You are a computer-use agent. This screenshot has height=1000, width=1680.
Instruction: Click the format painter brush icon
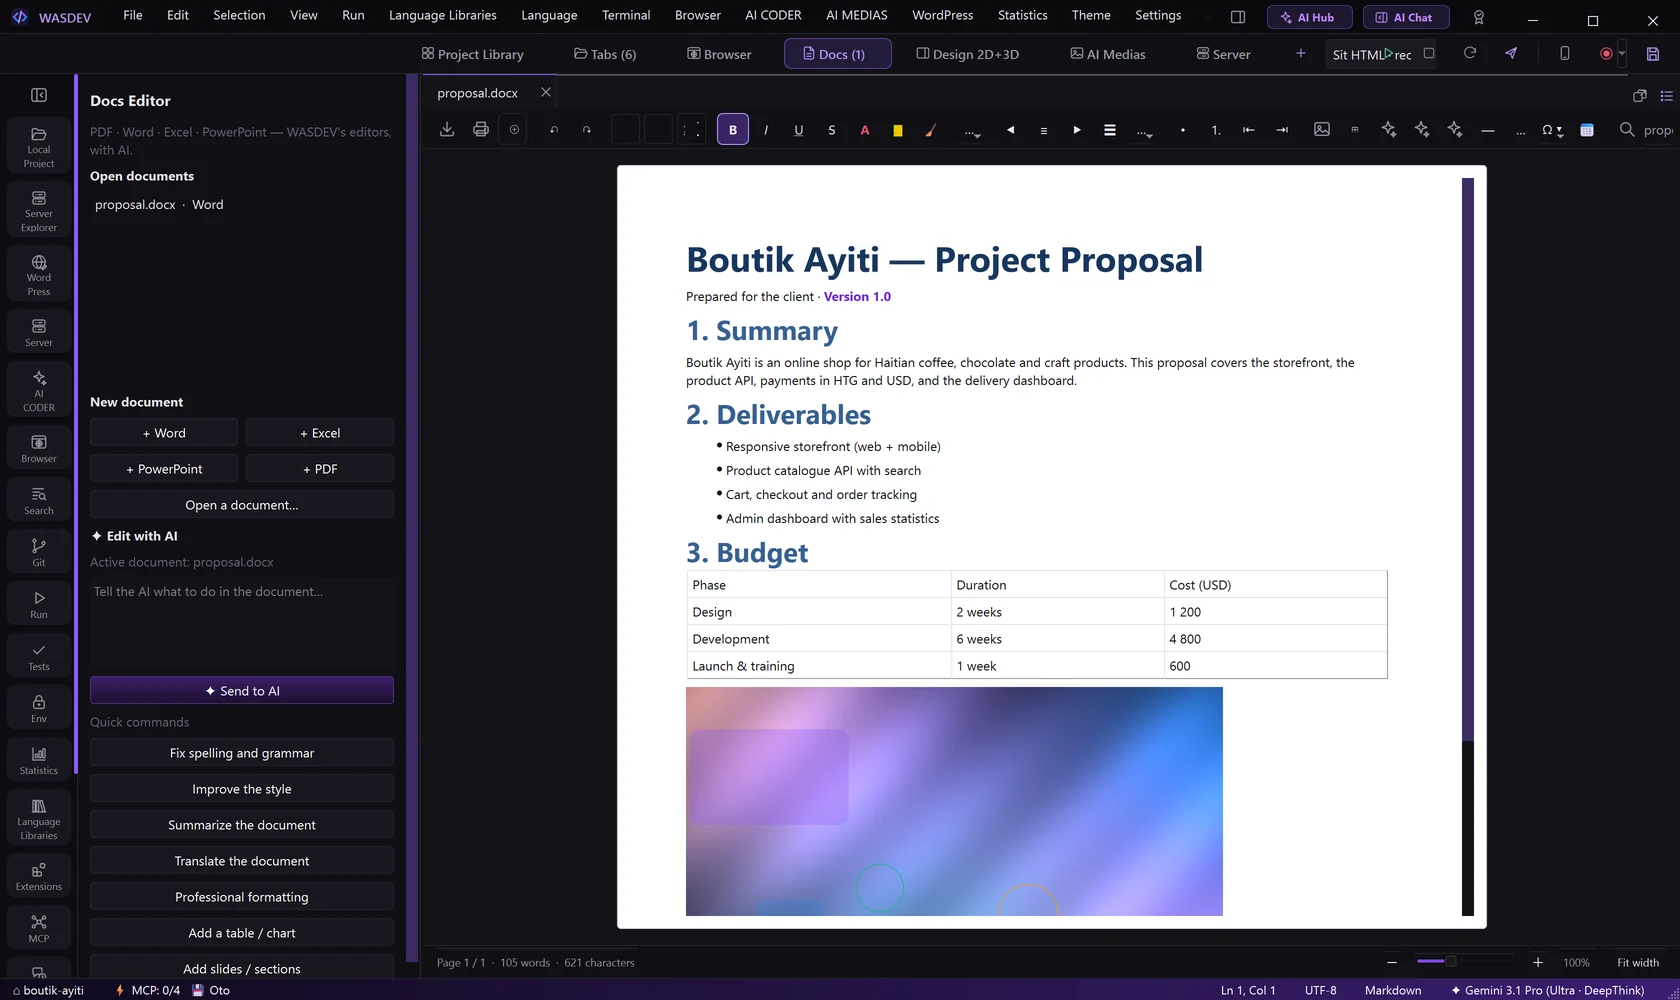931,130
